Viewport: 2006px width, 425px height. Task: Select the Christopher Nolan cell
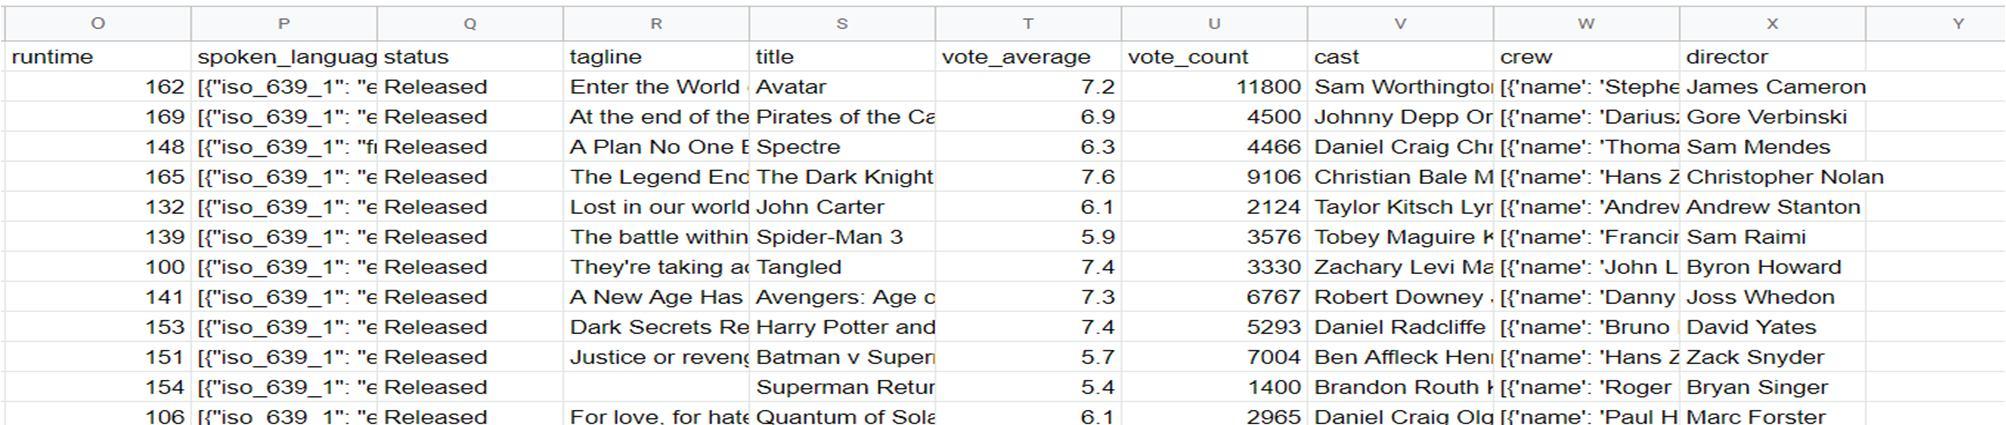coord(1772,177)
